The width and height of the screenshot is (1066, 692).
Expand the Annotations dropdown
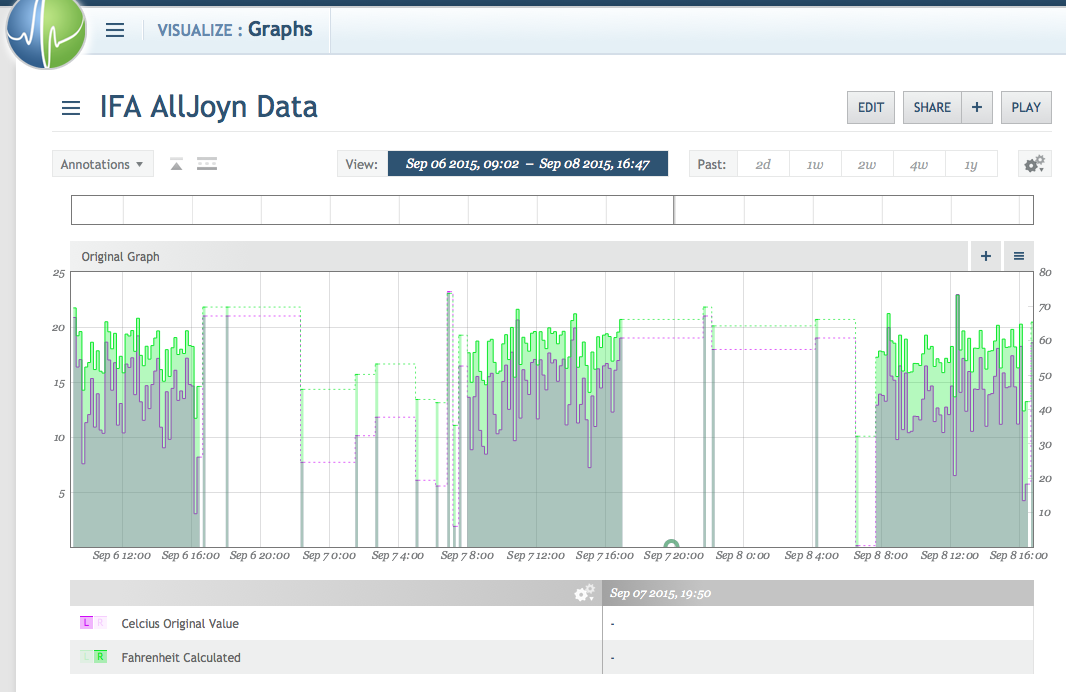pos(103,164)
